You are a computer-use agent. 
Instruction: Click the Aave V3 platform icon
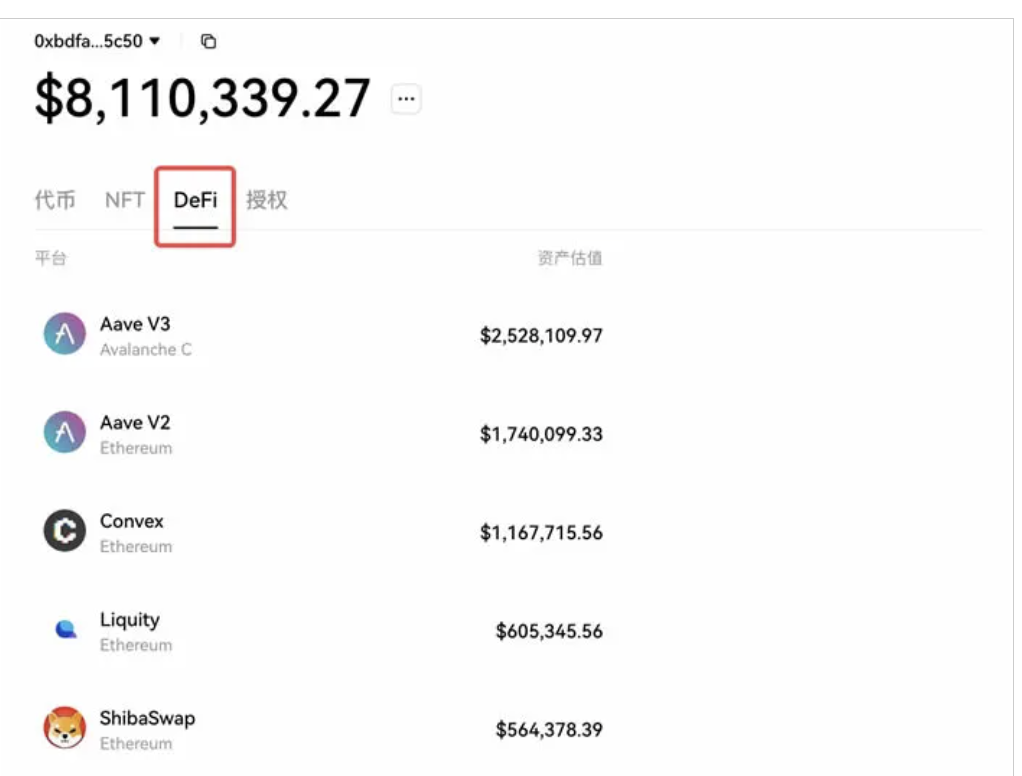[65, 334]
